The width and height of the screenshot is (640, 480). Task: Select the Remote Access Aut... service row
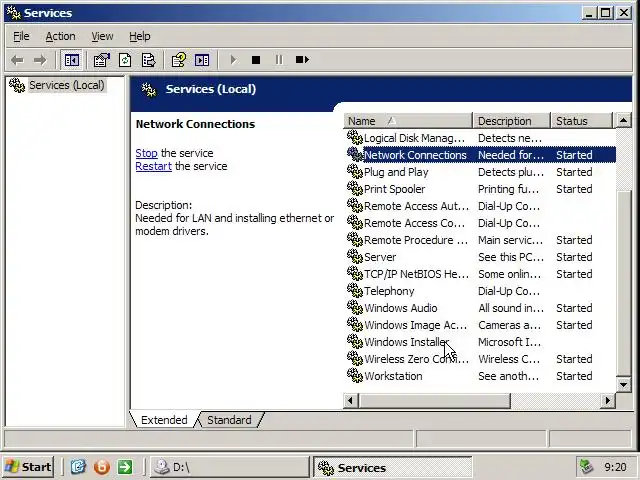click(x=481, y=206)
